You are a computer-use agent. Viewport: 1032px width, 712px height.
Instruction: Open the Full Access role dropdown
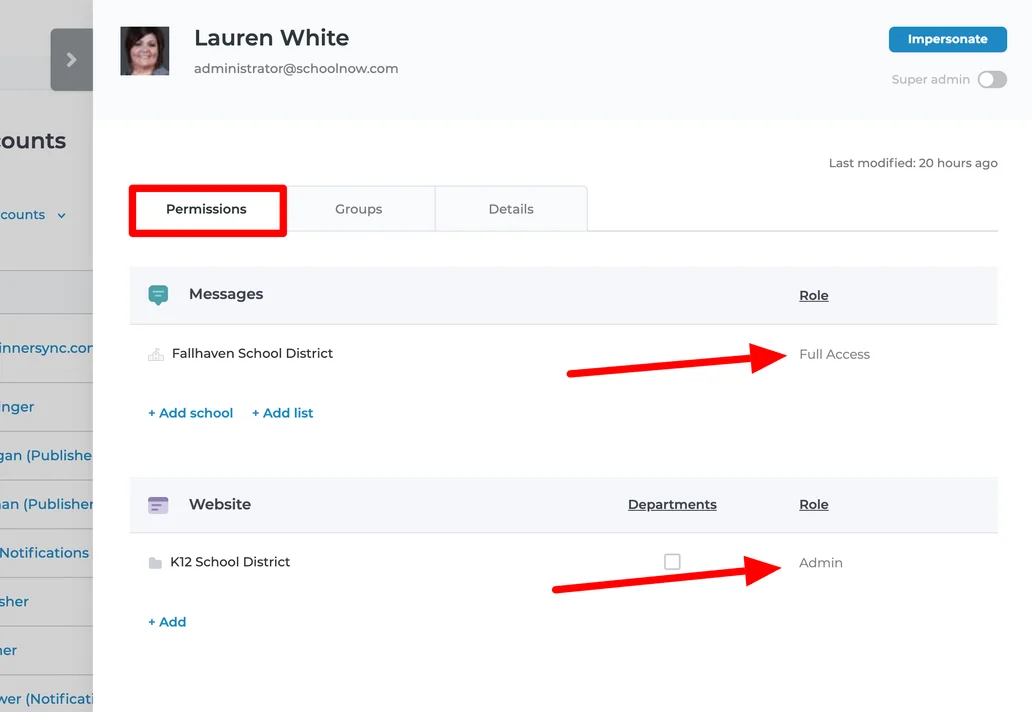(834, 354)
